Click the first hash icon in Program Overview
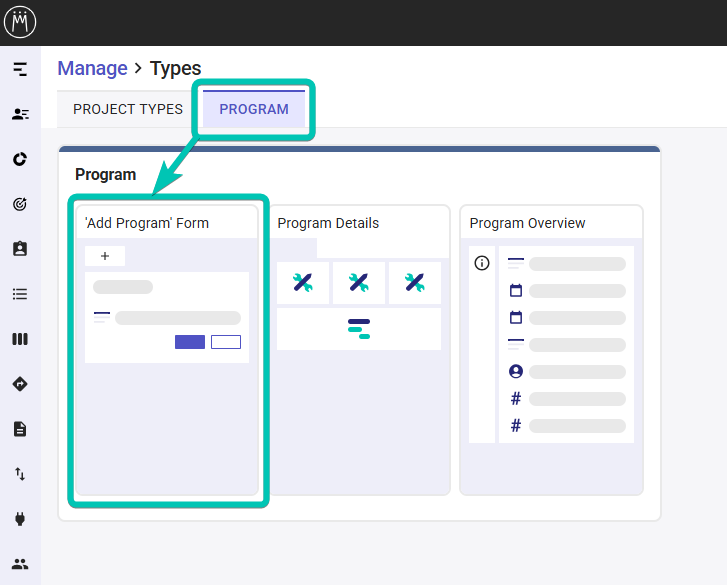 coord(516,399)
